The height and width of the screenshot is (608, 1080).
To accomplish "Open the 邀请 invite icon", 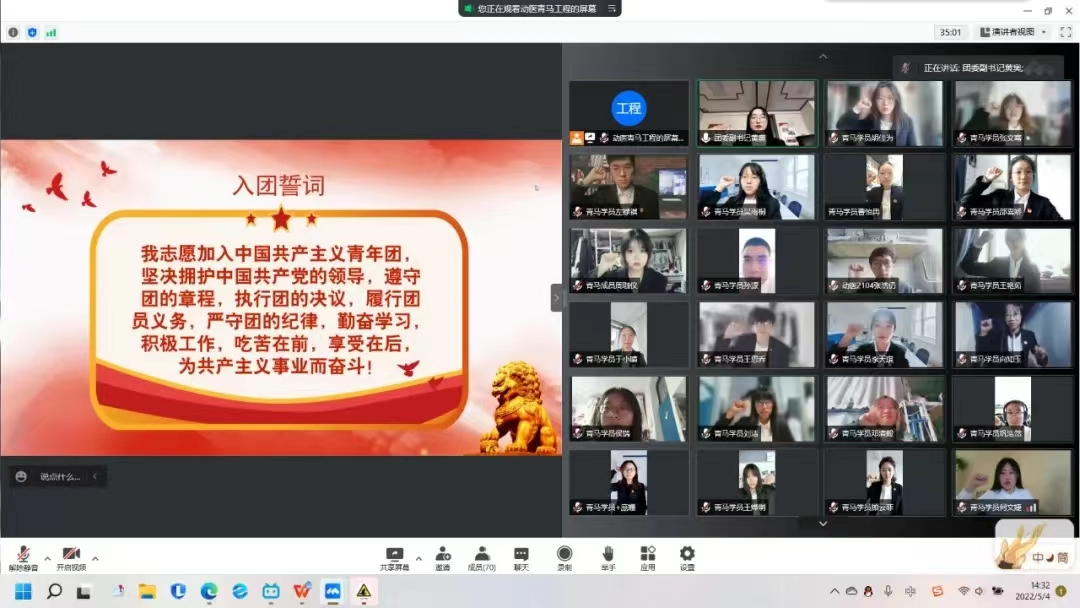I will tap(442, 555).
